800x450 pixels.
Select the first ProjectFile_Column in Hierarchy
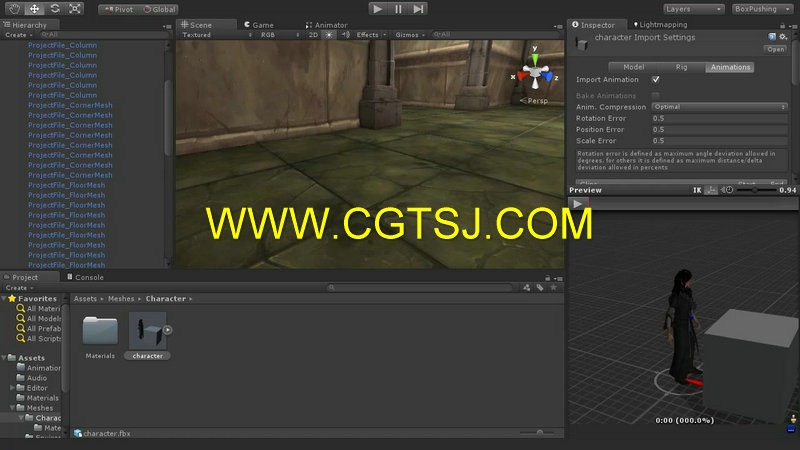(62, 45)
